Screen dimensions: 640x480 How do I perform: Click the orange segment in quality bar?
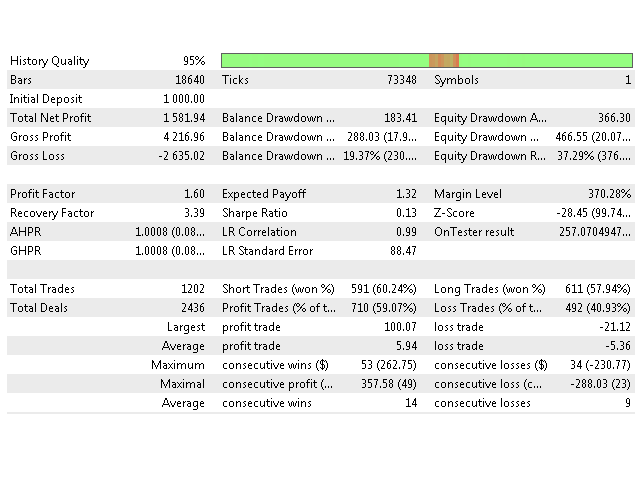coord(444,60)
